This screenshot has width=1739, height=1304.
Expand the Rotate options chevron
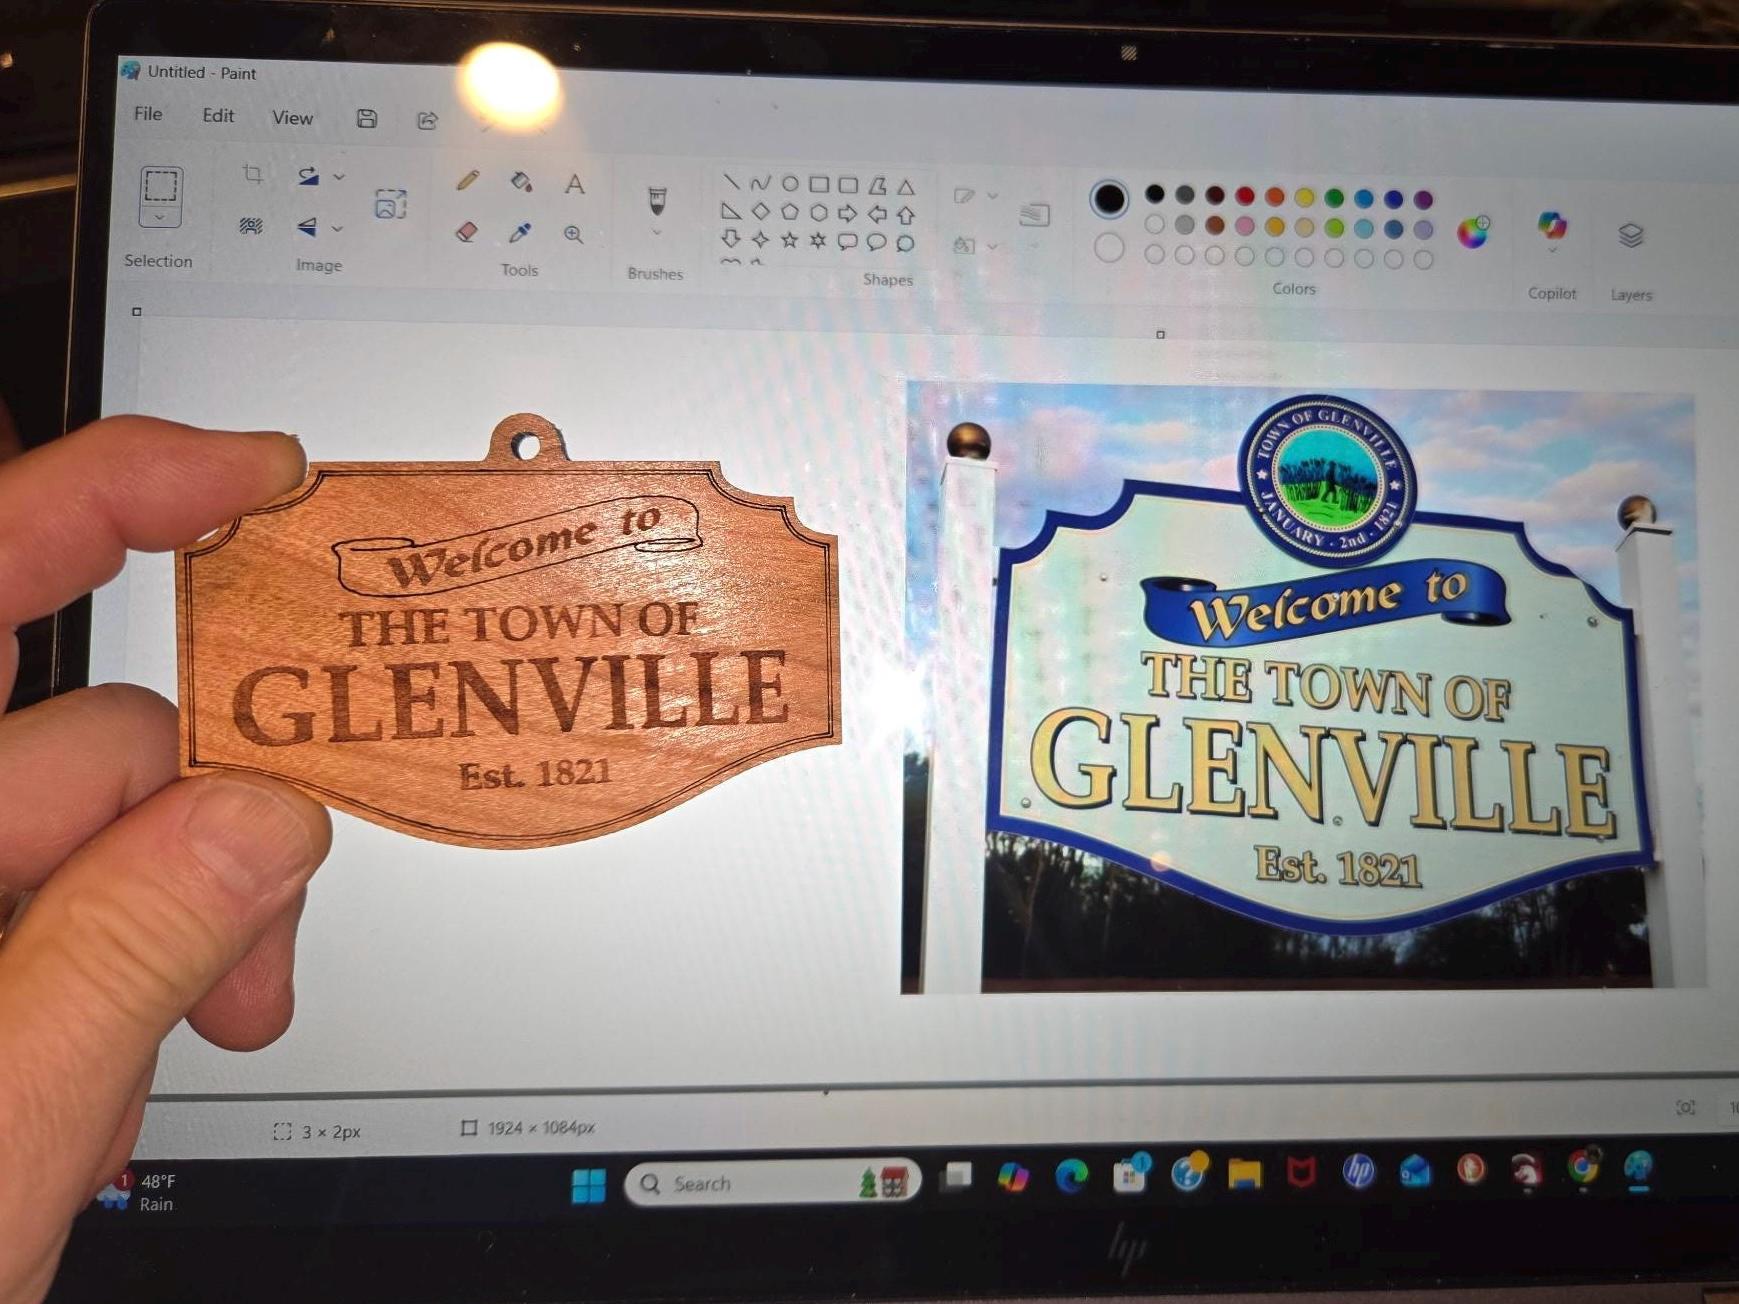339,177
